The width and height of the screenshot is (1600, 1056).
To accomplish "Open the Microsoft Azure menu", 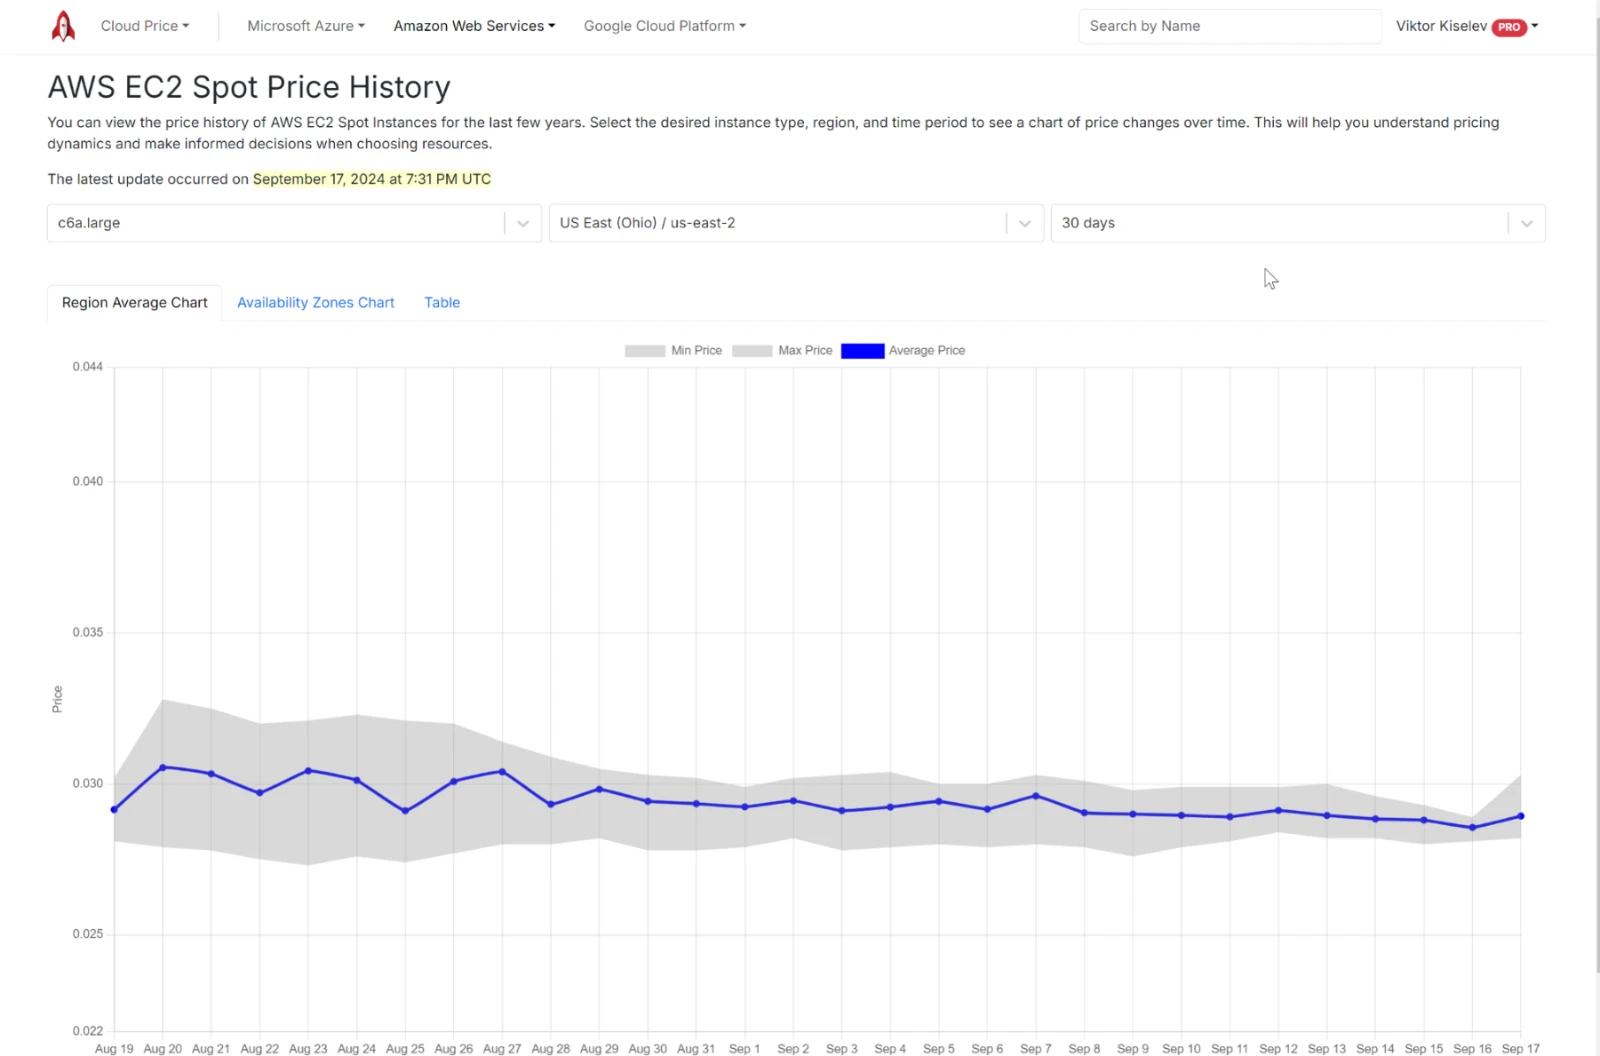I will click(x=306, y=26).
